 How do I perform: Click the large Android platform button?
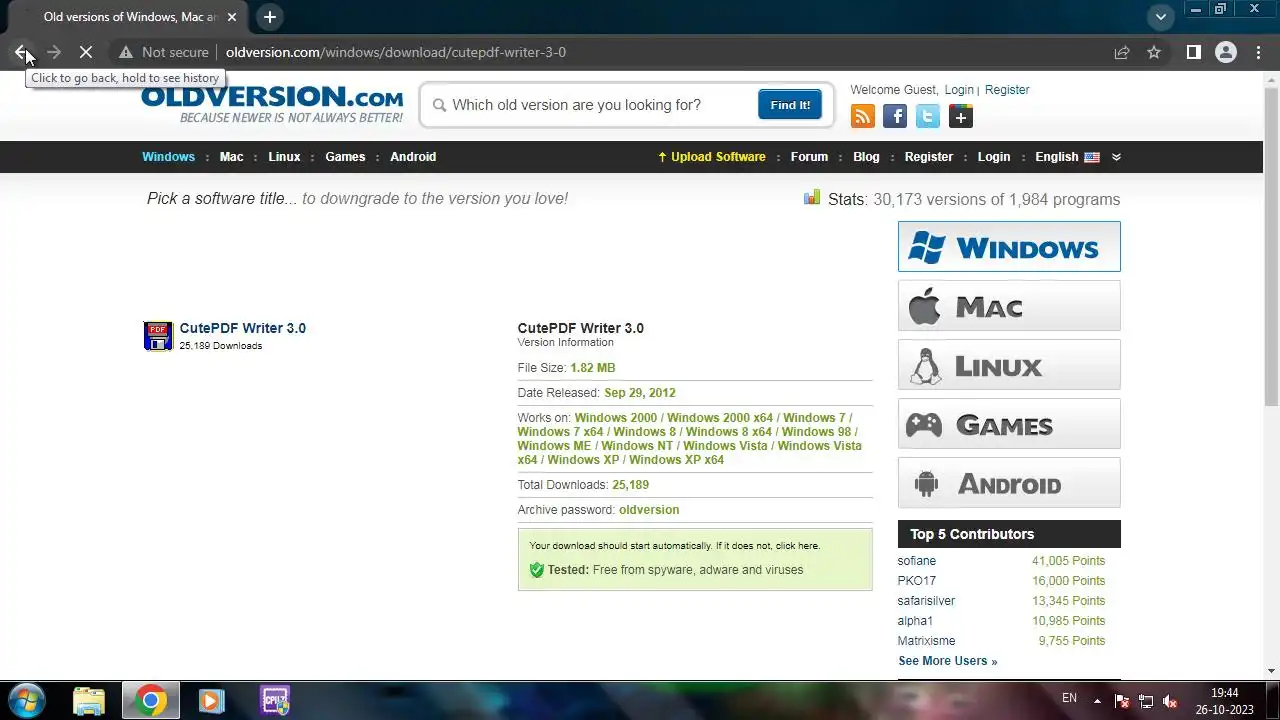pyautogui.click(x=1009, y=482)
